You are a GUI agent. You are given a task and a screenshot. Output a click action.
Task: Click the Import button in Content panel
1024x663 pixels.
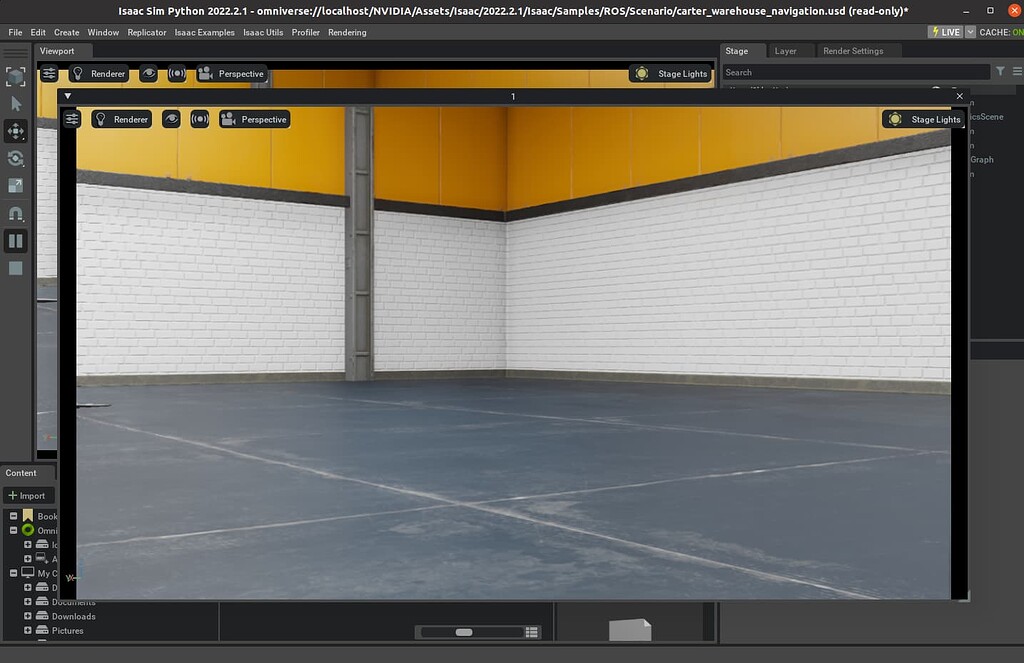[x=29, y=495]
